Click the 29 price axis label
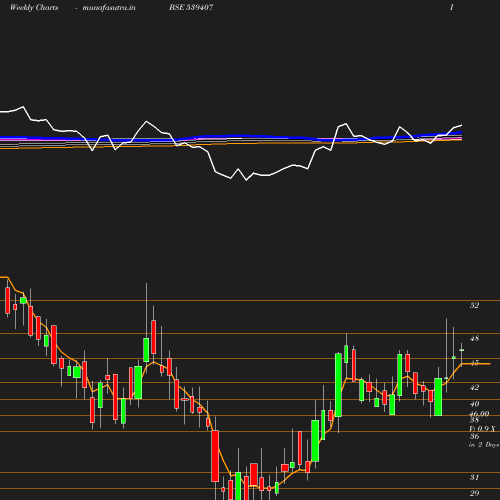Viewport: 500px width, 500px height. point(474,493)
